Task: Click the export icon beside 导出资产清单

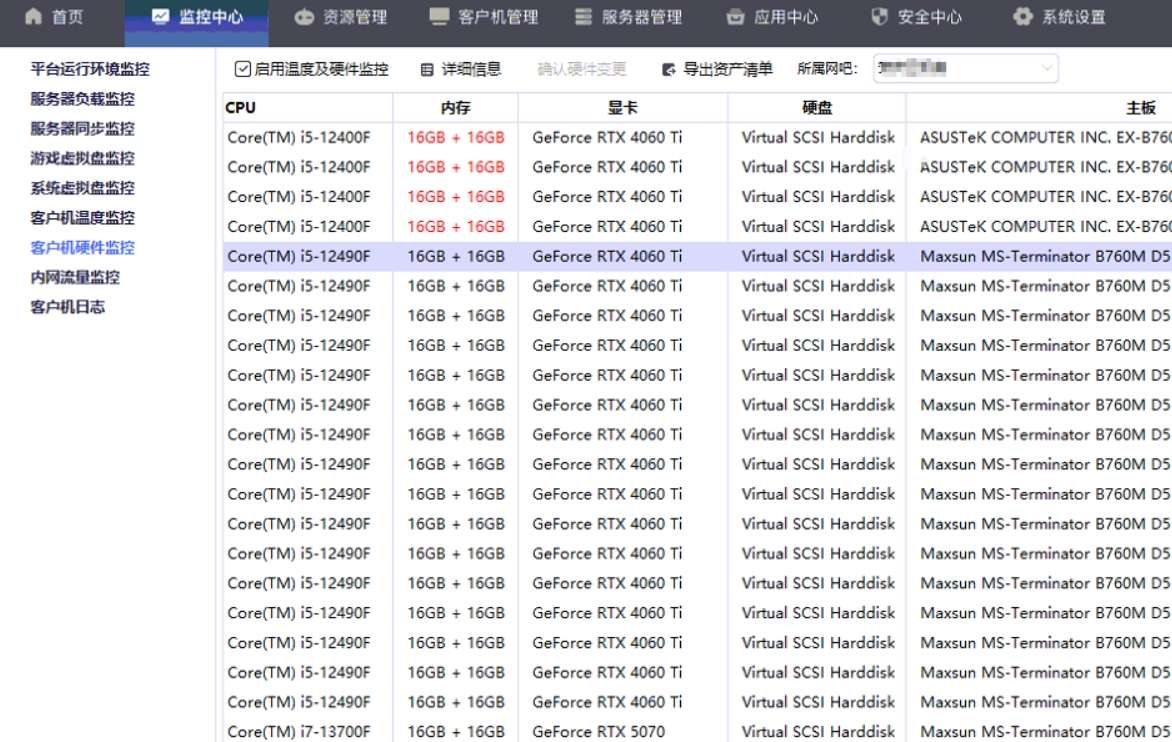Action: [x=668, y=69]
